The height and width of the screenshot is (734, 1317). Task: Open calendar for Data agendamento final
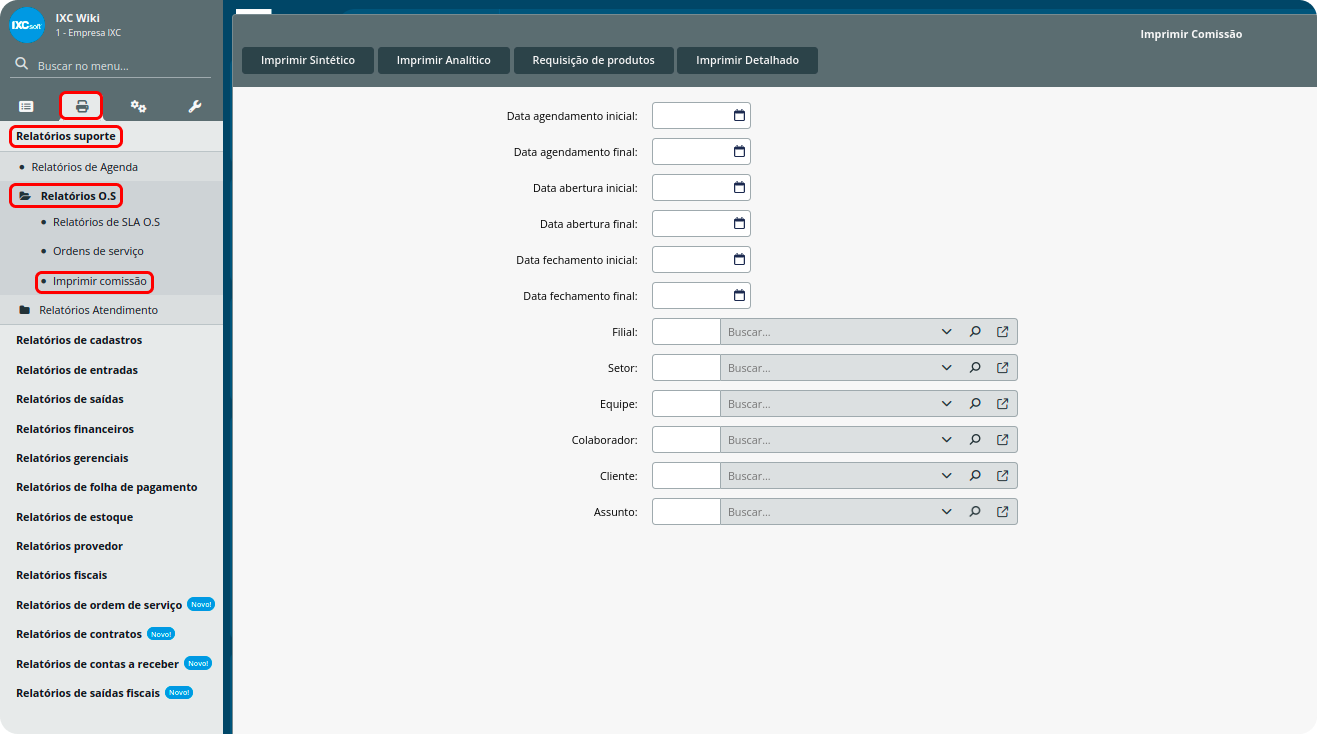739,151
